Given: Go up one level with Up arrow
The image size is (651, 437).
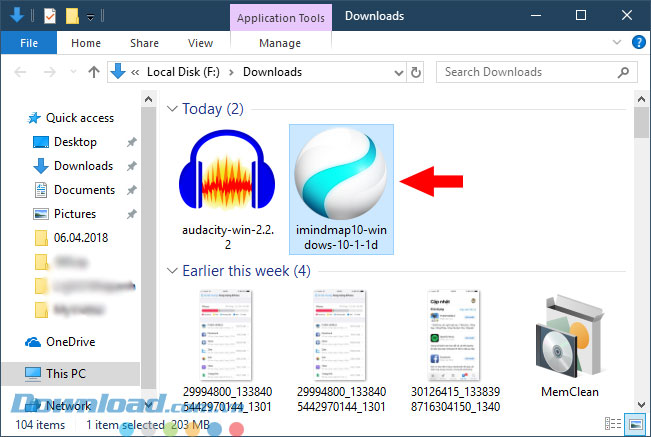Looking at the screenshot, I should click(94, 72).
